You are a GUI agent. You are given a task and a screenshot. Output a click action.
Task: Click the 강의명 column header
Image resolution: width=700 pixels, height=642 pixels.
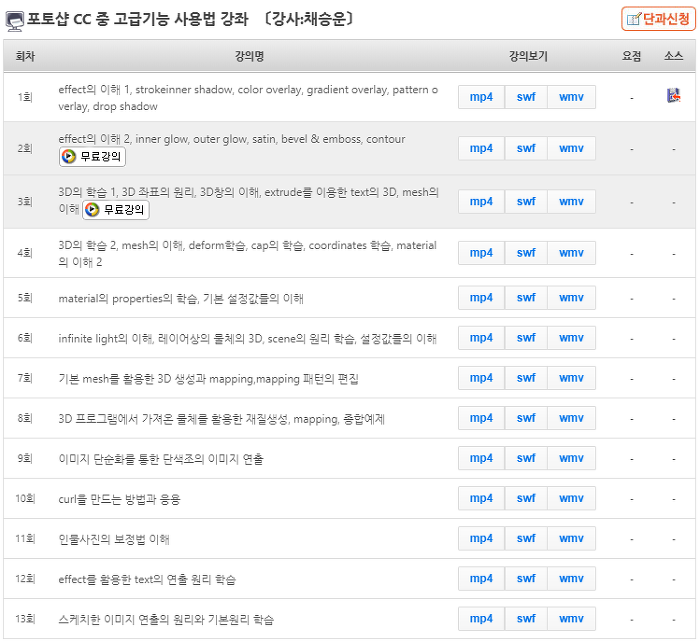[x=249, y=56]
